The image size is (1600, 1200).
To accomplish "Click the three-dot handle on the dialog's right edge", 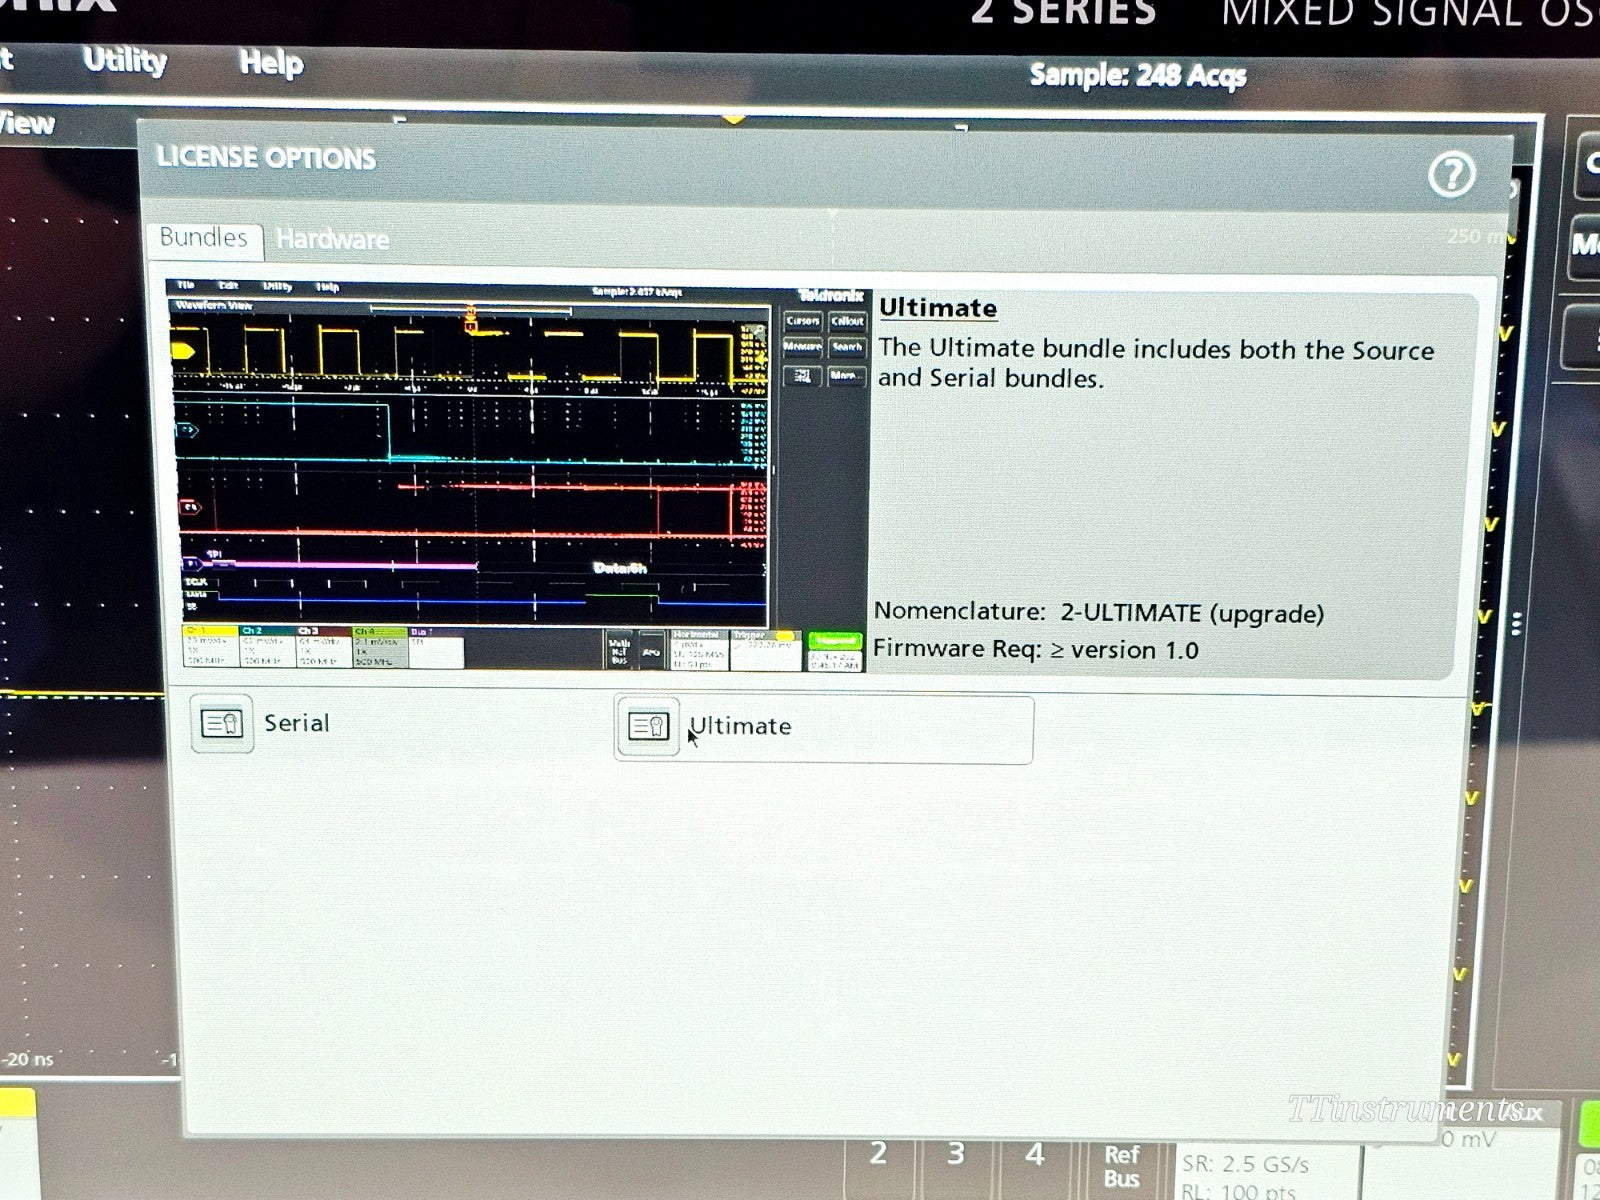I will [x=1516, y=624].
